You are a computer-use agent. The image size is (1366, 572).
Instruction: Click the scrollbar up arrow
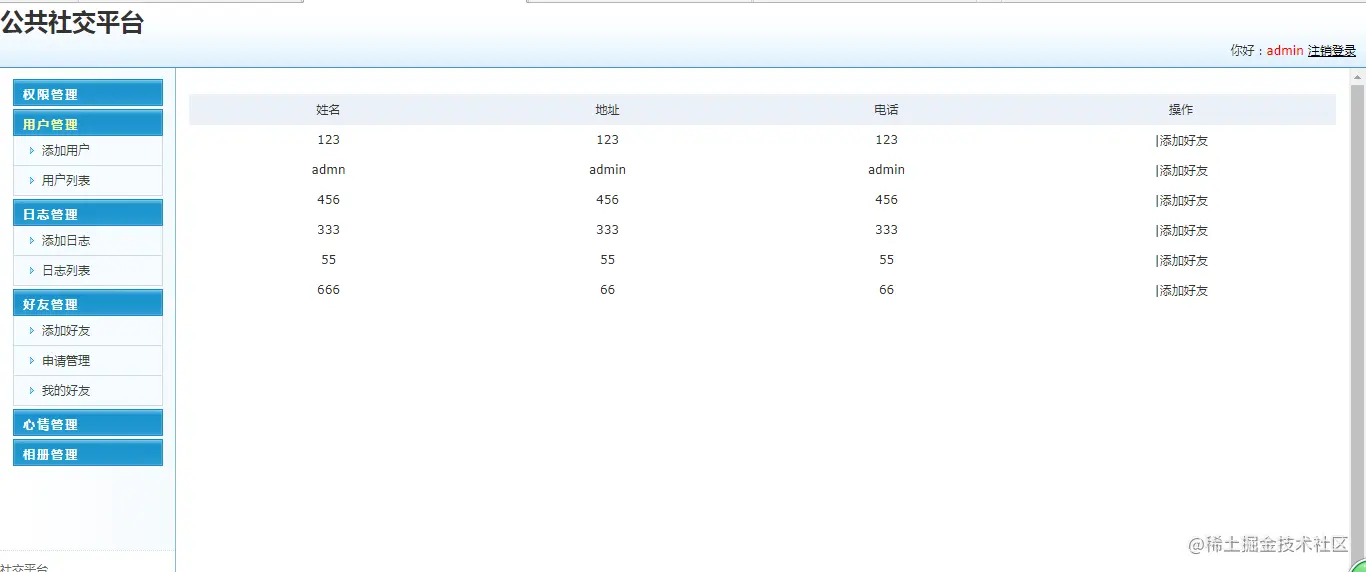(x=1358, y=76)
